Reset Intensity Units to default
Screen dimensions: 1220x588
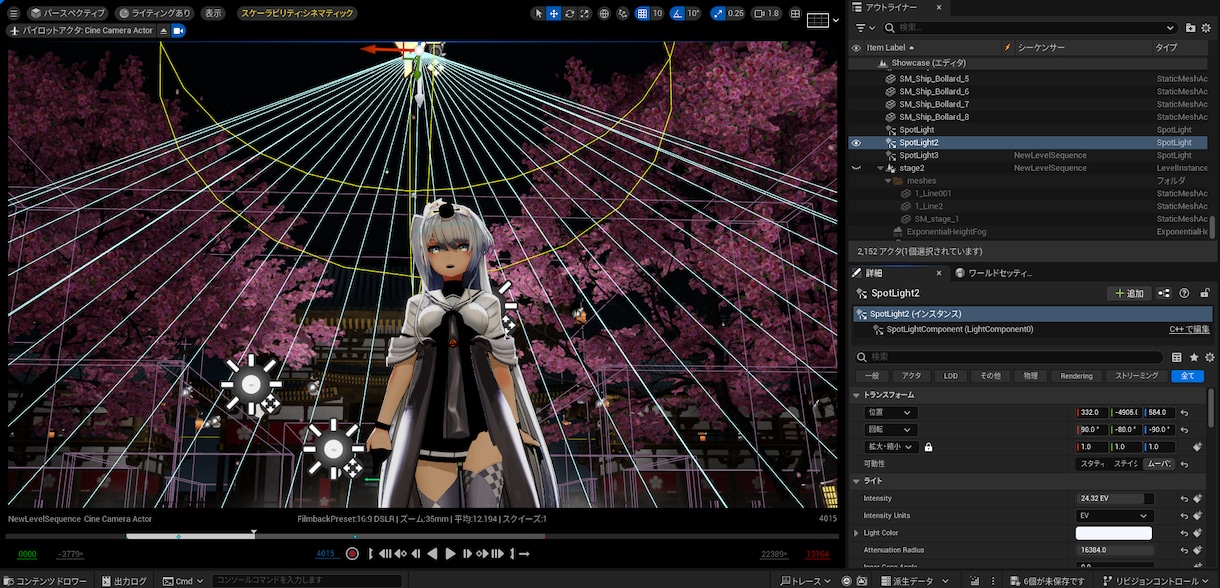pyautogui.click(x=1185, y=516)
